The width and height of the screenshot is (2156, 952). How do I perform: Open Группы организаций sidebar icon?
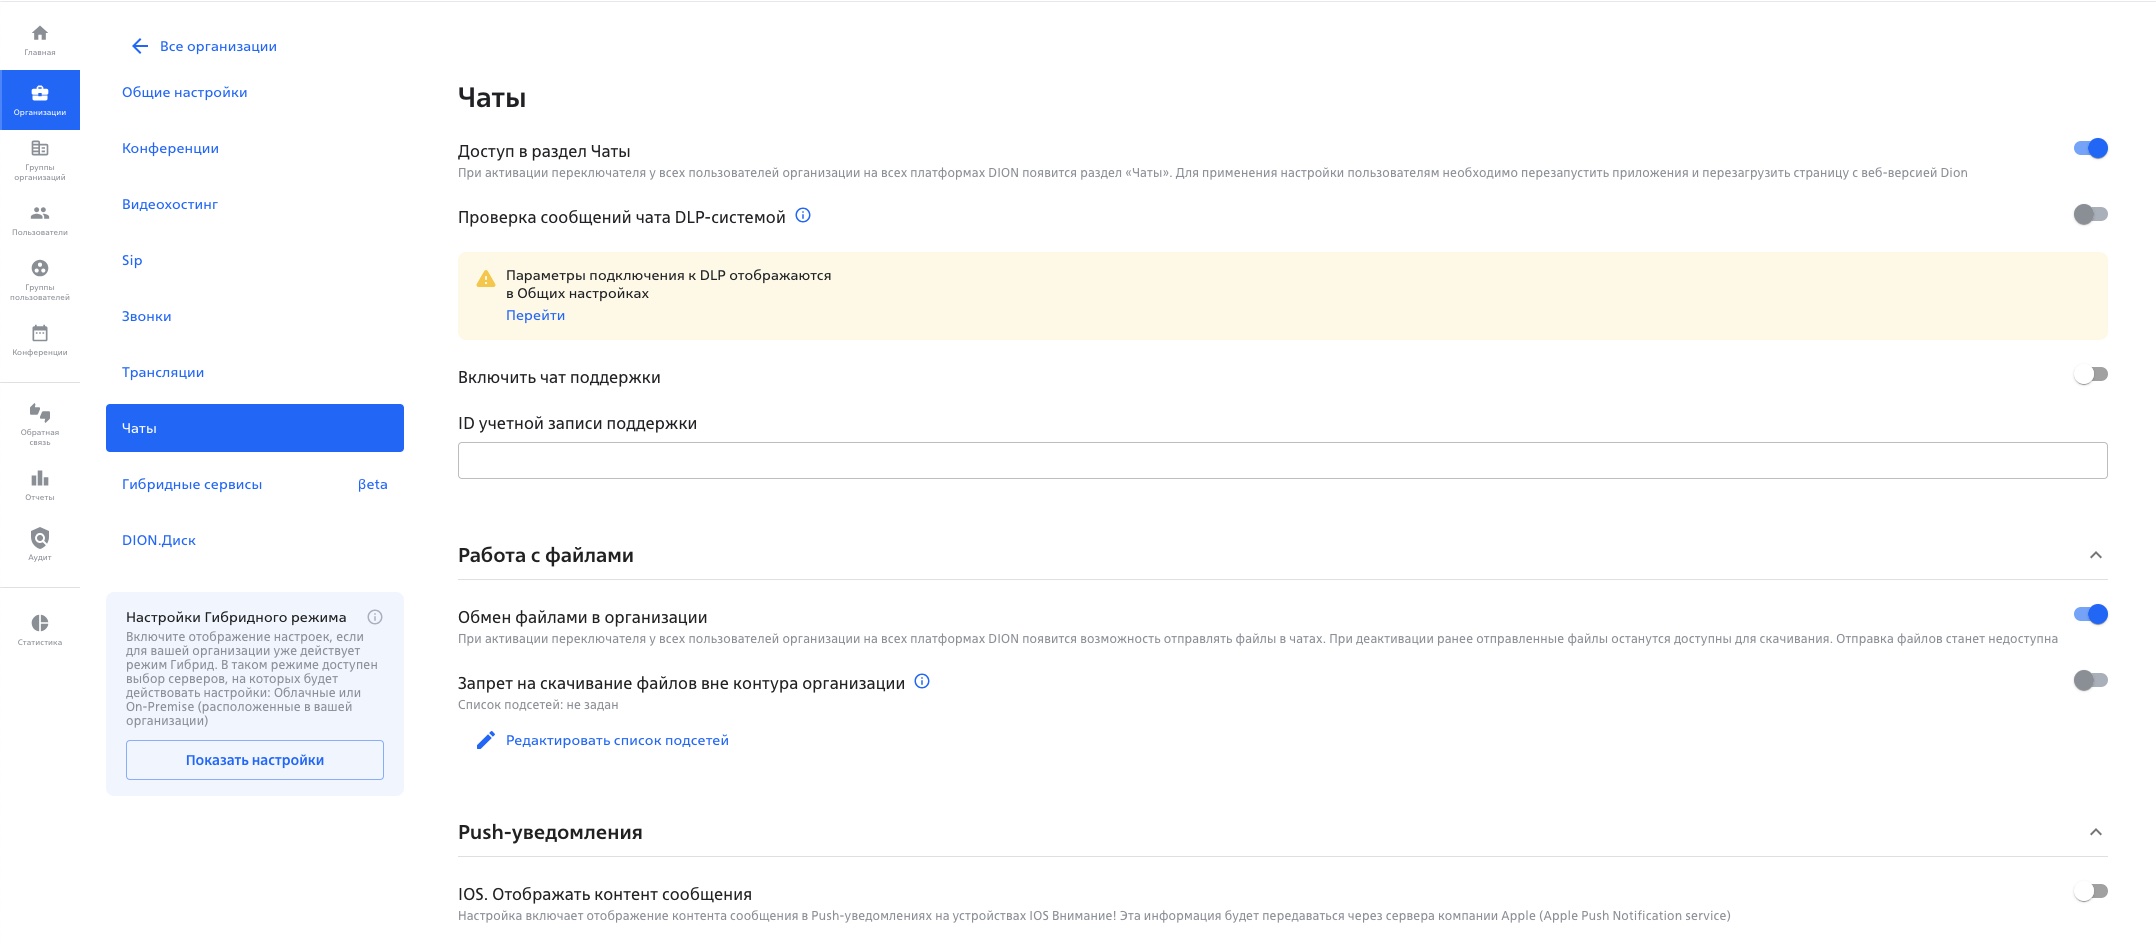(x=40, y=149)
